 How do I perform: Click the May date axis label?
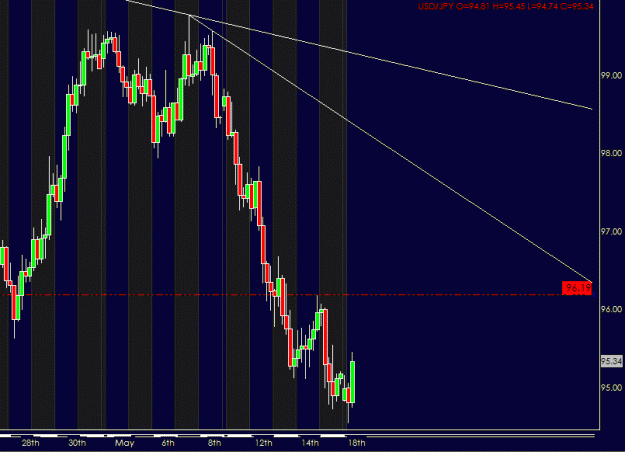point(124,443)
